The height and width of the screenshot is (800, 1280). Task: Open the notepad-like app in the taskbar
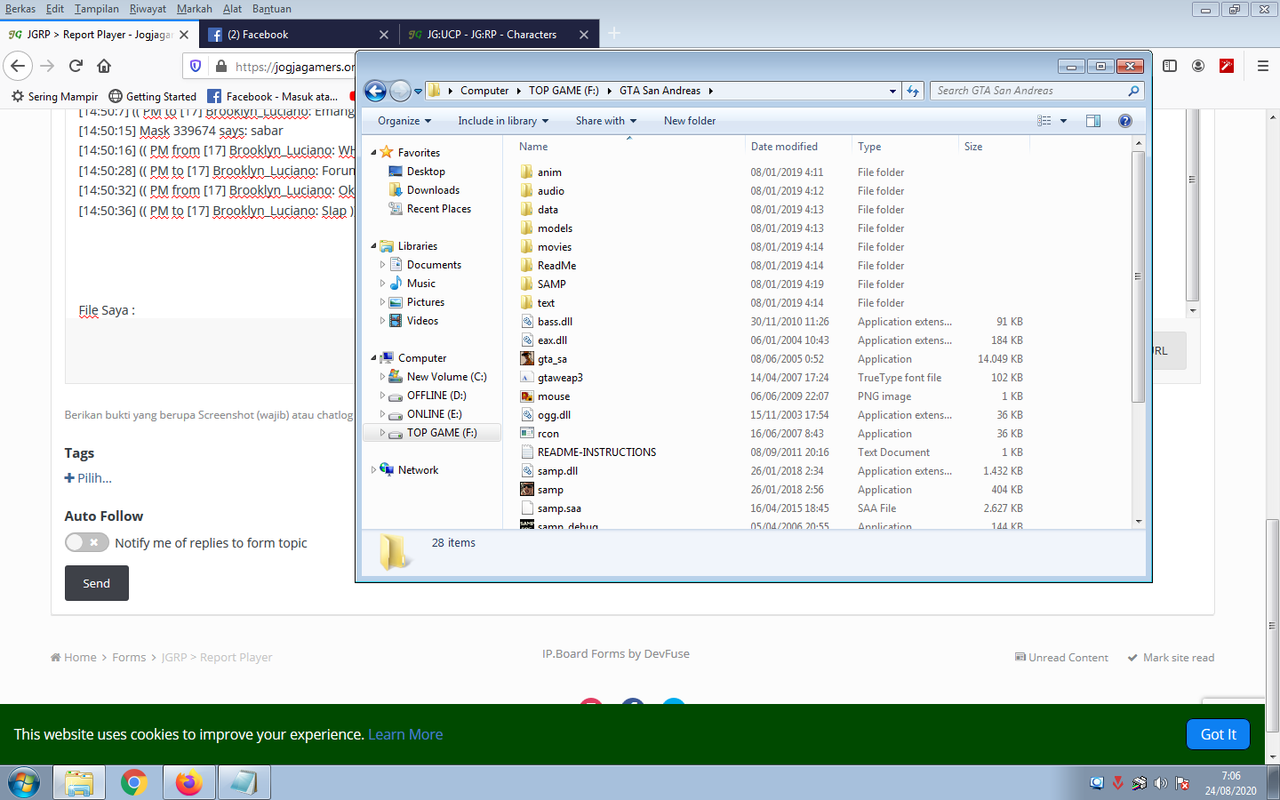[243, 782]
